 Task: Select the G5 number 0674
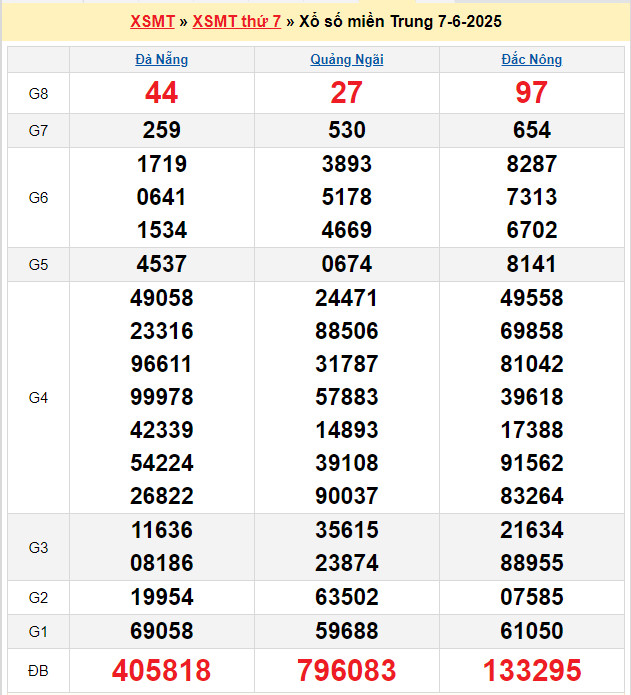(x=347, y=264)
